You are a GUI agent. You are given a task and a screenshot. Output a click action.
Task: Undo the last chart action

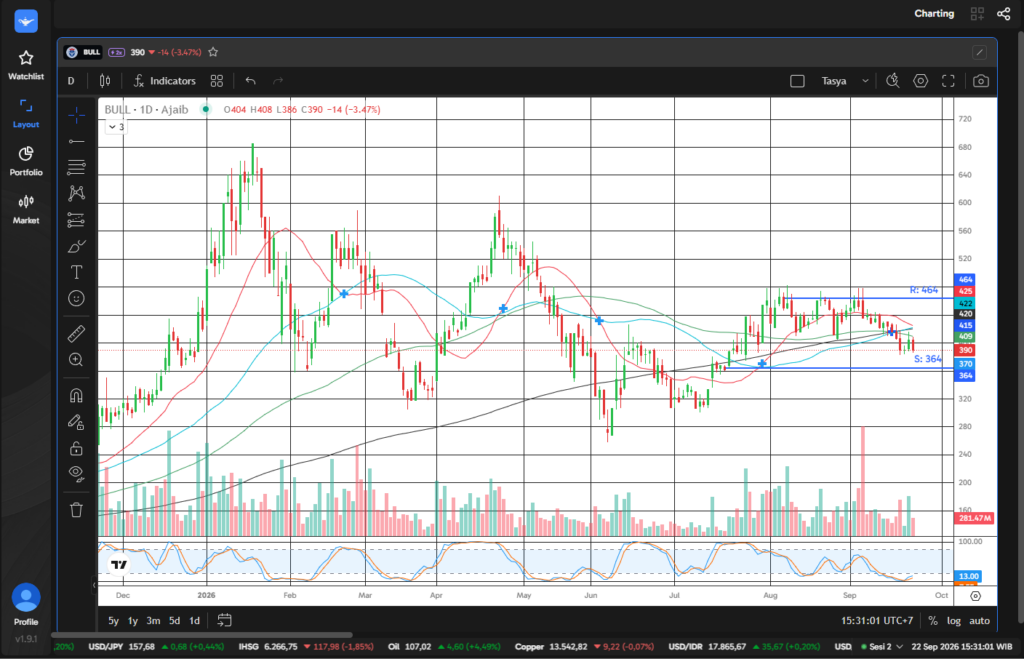[251, 81]
